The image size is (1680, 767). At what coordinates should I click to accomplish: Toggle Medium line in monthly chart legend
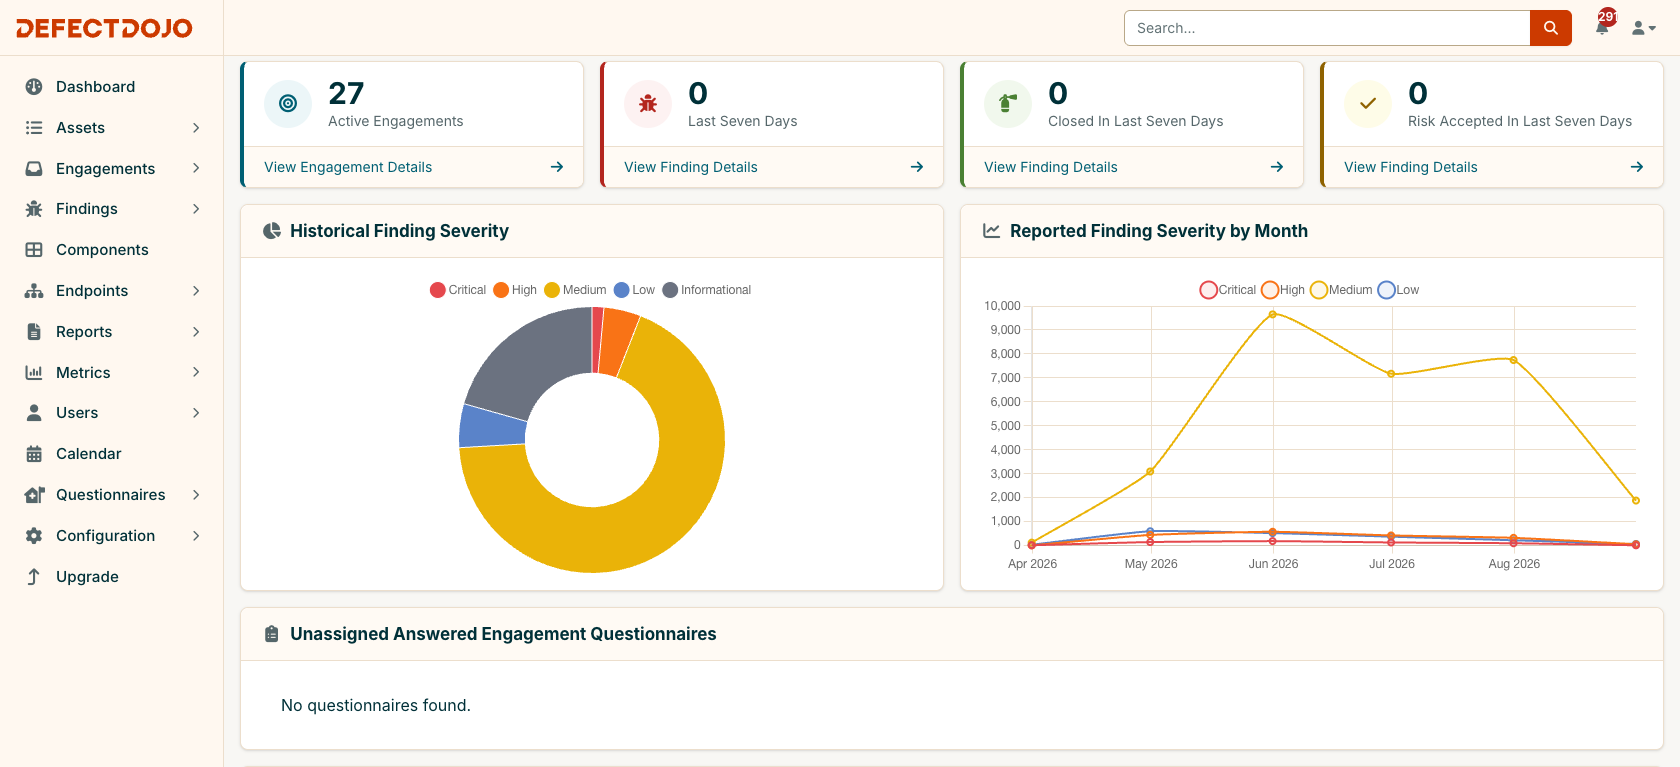tap(1341, 290)
